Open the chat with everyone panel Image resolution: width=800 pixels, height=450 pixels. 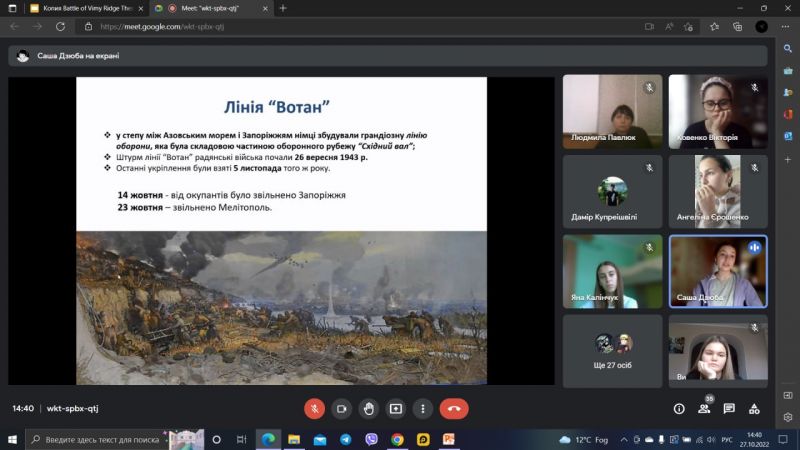pyautogui.click(x=729, y=409)
